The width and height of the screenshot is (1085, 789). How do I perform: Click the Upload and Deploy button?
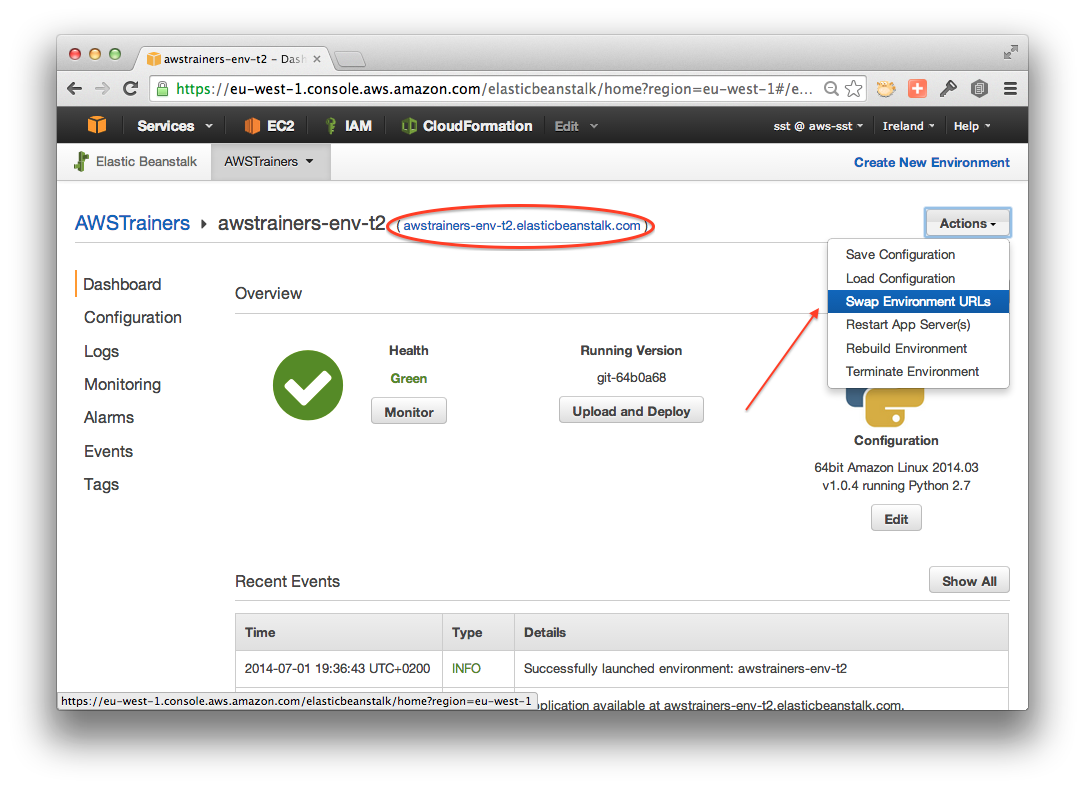(x=631, y=411)
